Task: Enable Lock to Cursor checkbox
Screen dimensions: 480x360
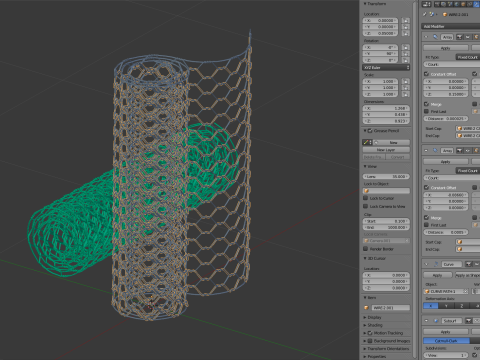Action: point(366,198)
